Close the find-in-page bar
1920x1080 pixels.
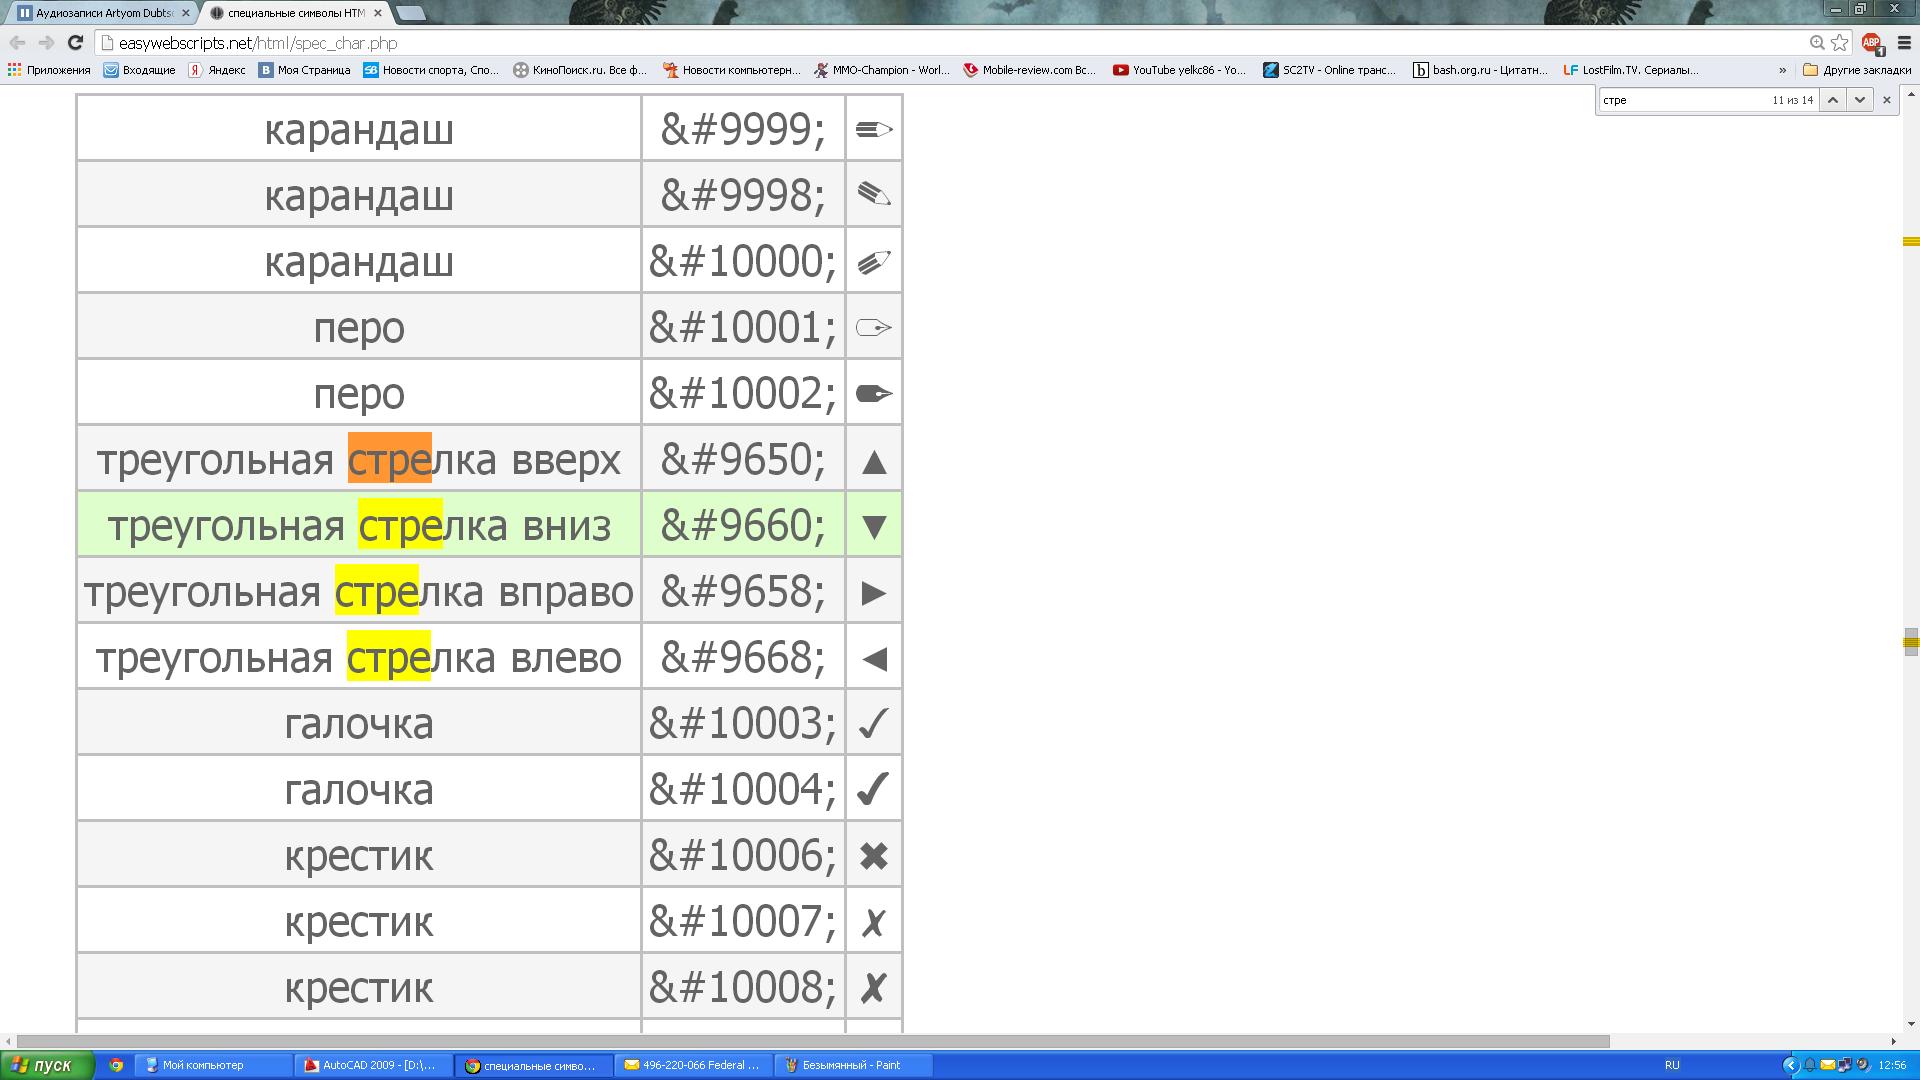pyautogui.click(x=1886, y=100)
